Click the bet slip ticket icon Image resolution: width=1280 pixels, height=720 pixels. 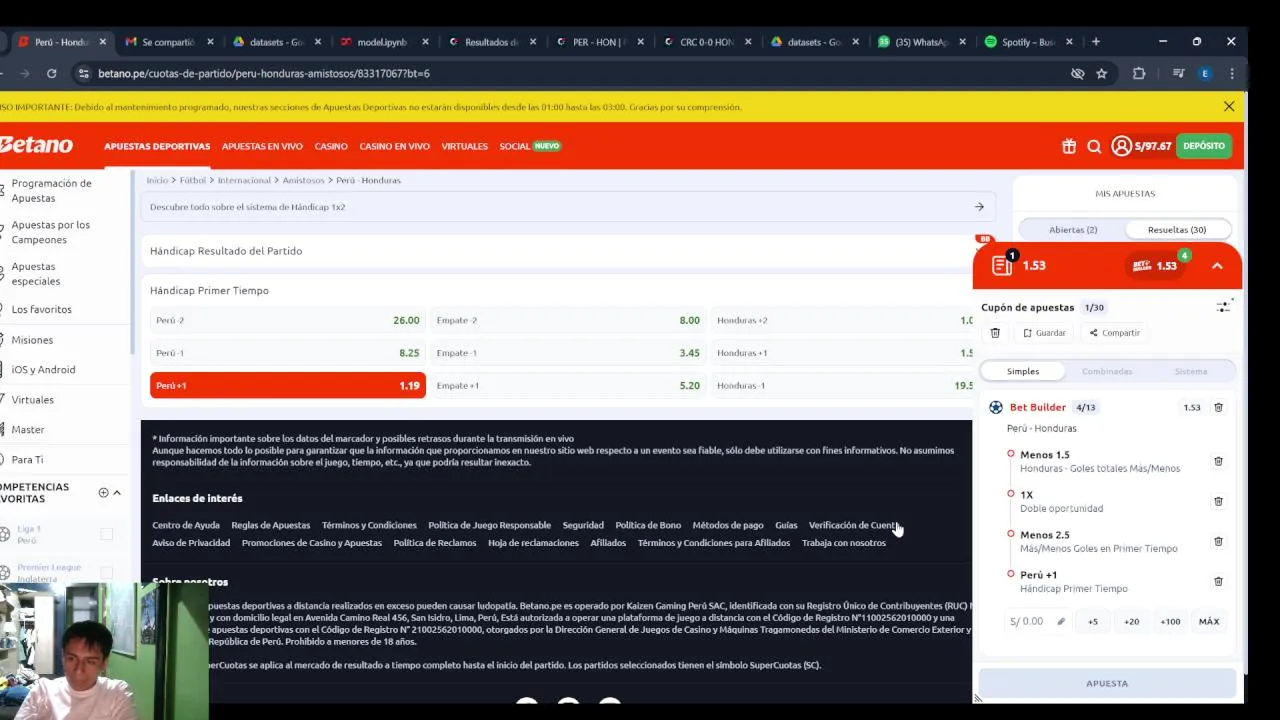coord(1002,265)
